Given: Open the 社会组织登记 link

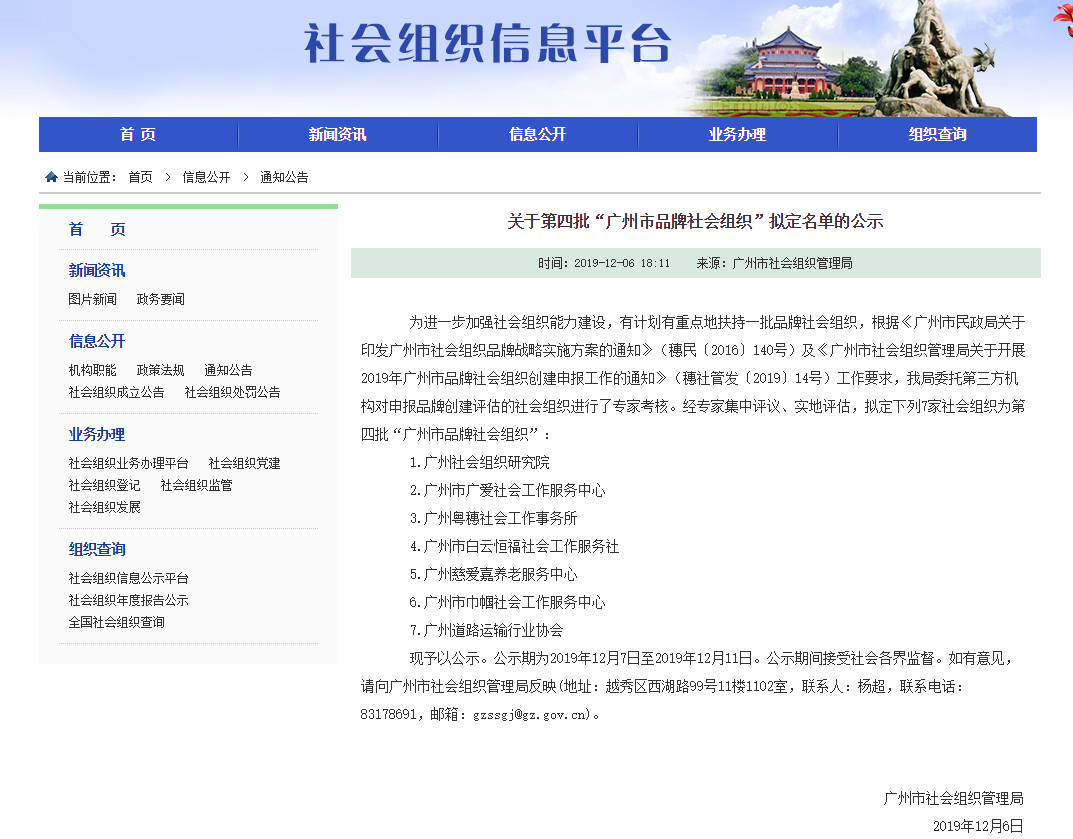Looking at the screenshot, I should tap(105, 485).
